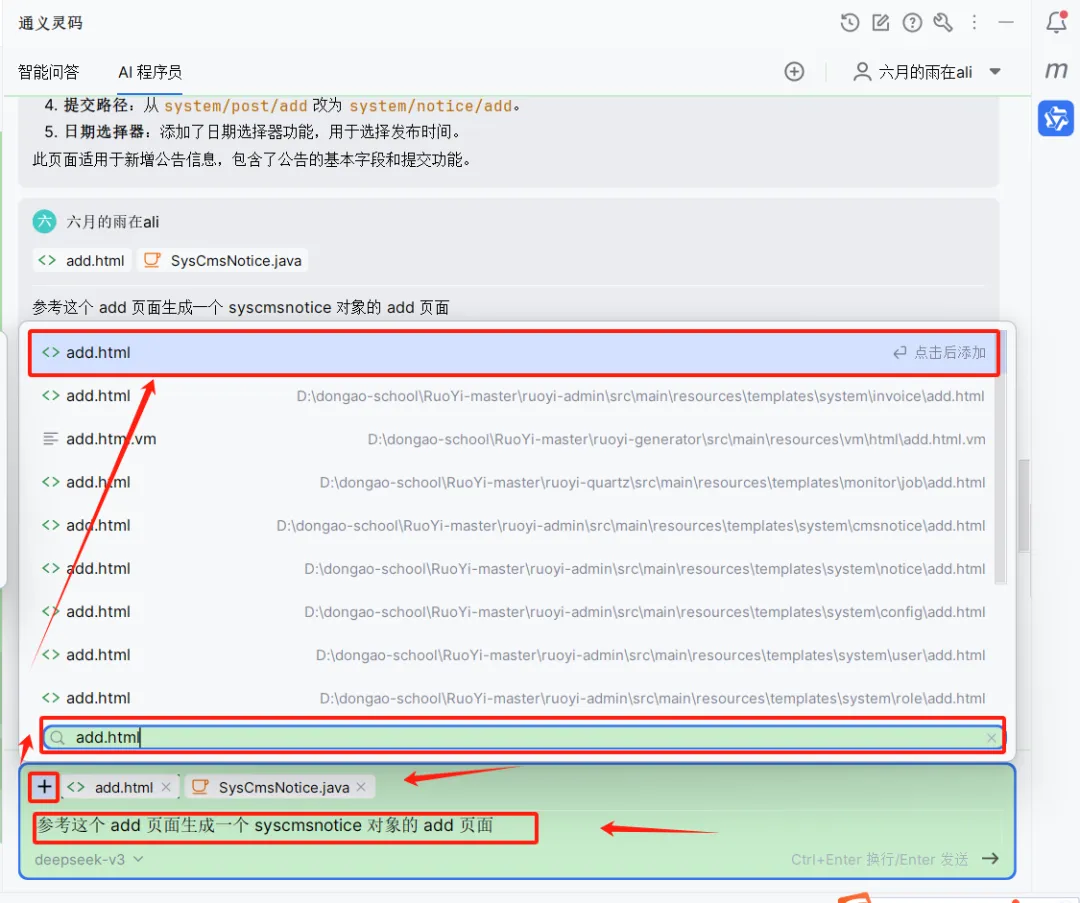Open the 六月的雨在ali account dropdown
This screenshot has width=1080, height=903.
tap(926, 72)
